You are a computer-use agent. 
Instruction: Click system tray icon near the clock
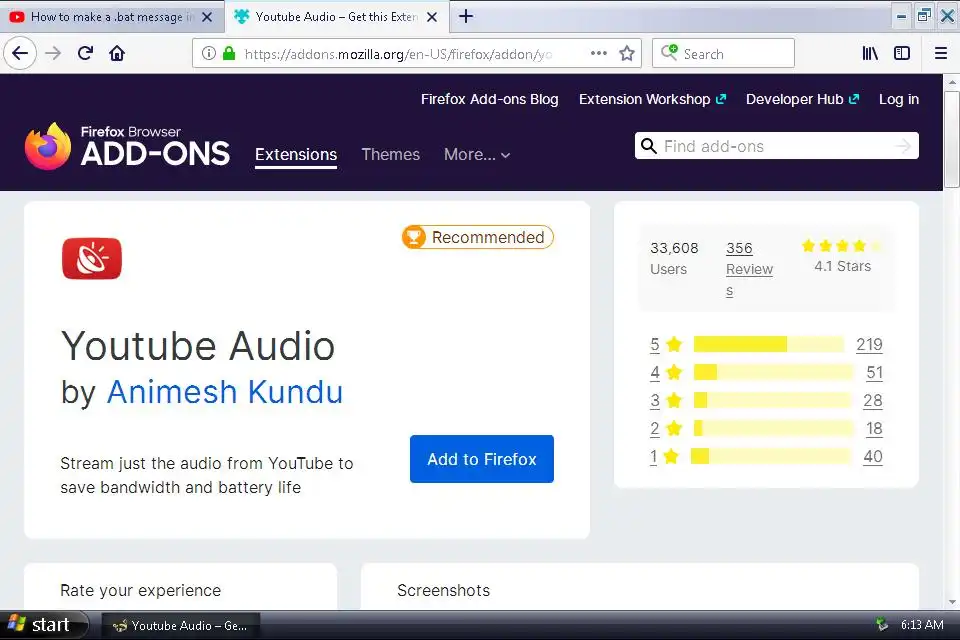click(882, 624)
